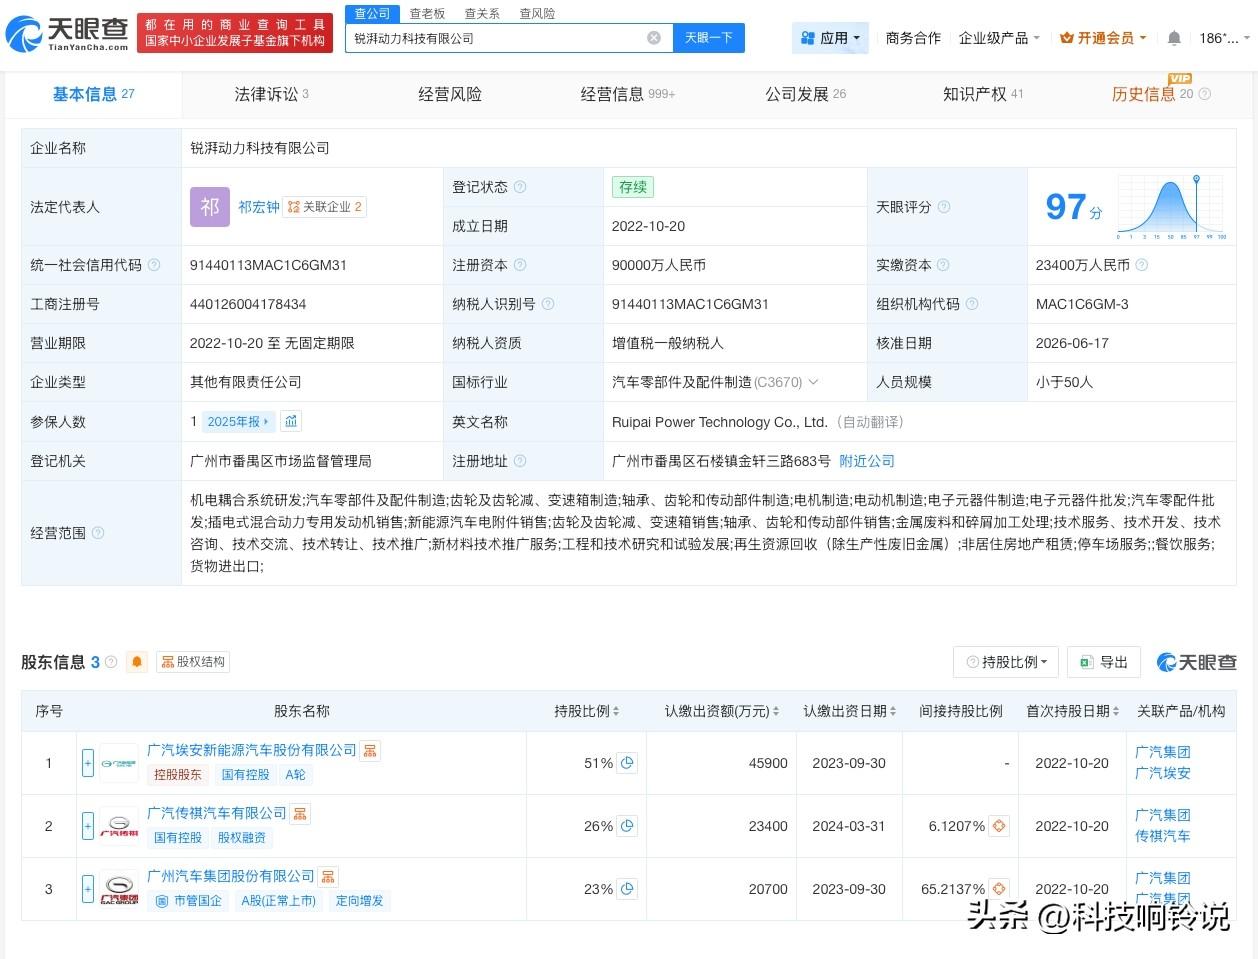Open pie chart icon beside 23%
The width and height of the screenshot is (1258, 959).
point(627,889)
